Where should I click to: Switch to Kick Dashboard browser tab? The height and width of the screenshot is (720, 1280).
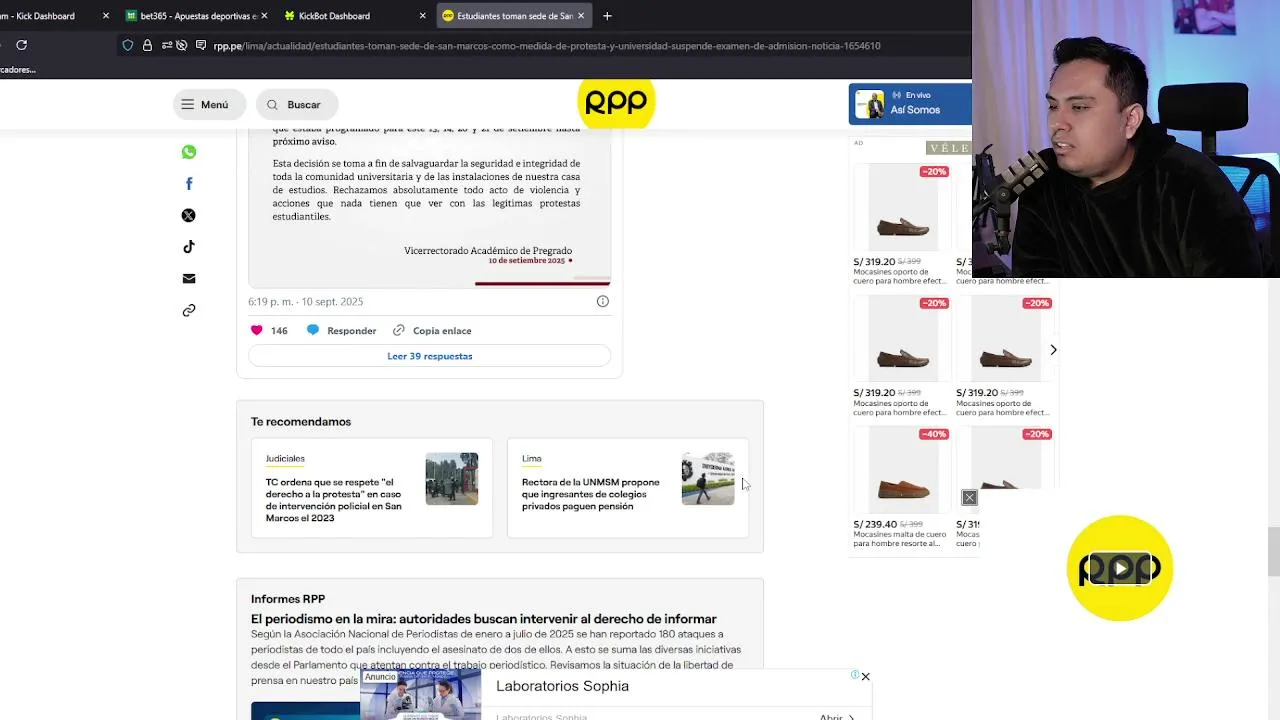click(x=48, y=16)
